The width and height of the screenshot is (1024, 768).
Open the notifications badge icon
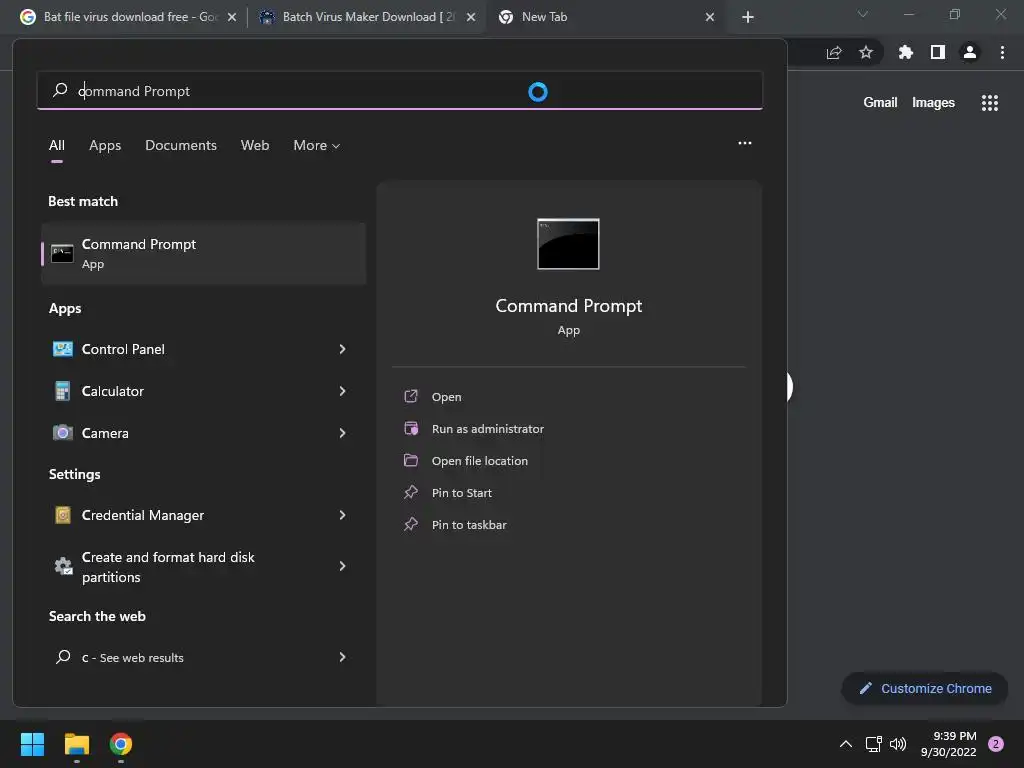tap(996, 744)
